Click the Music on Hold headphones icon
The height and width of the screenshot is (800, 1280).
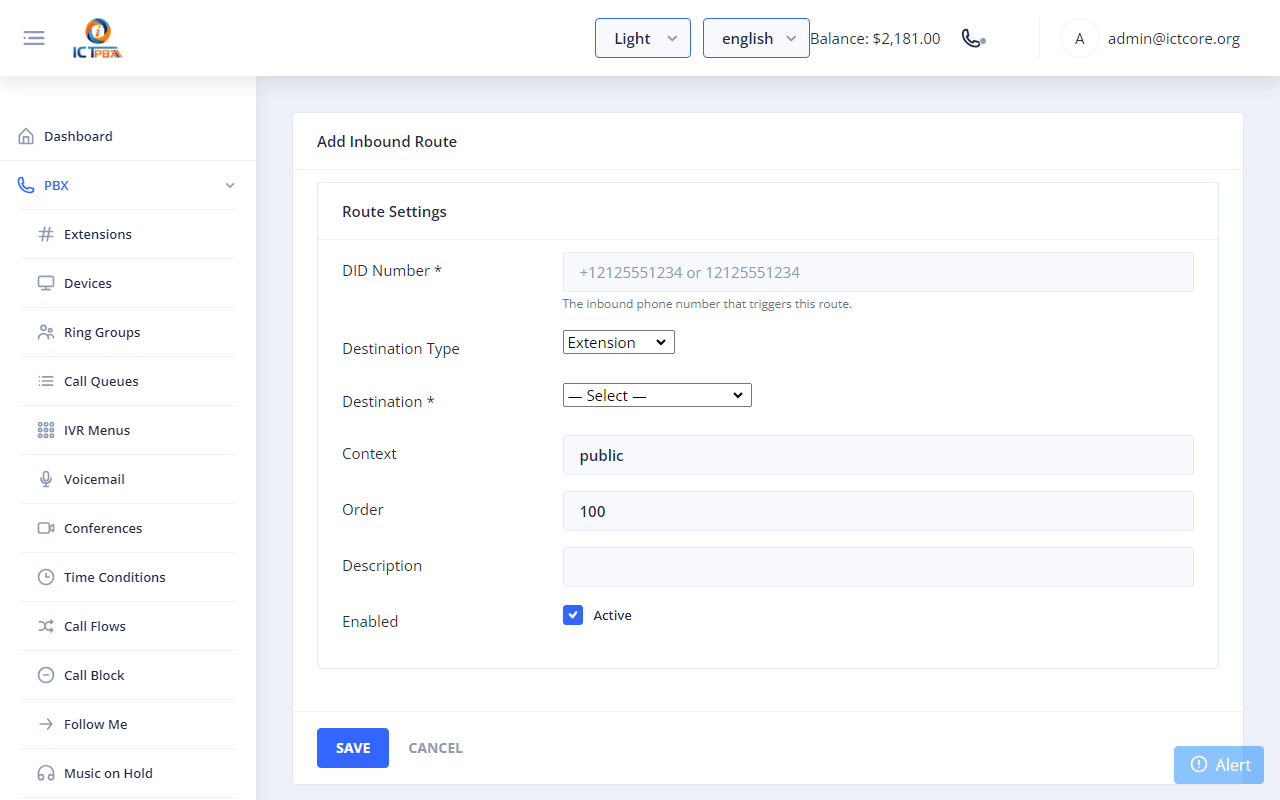[46, 773]
